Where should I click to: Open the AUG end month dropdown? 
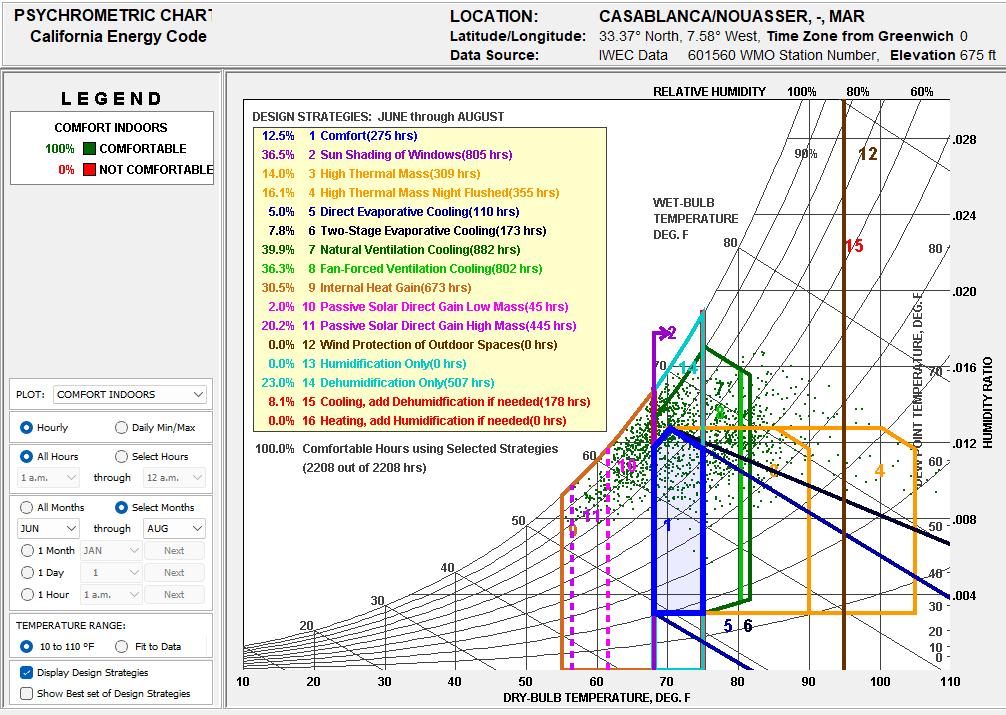175,528
